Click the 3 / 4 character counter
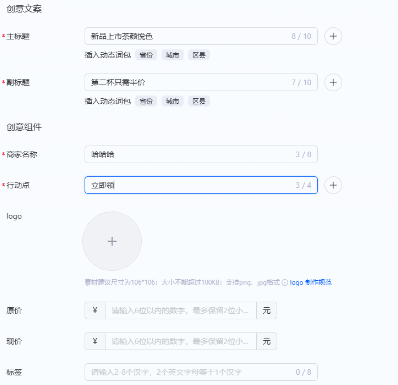The width and height of the screenshot is (398, 385). [x=303, y=185]
